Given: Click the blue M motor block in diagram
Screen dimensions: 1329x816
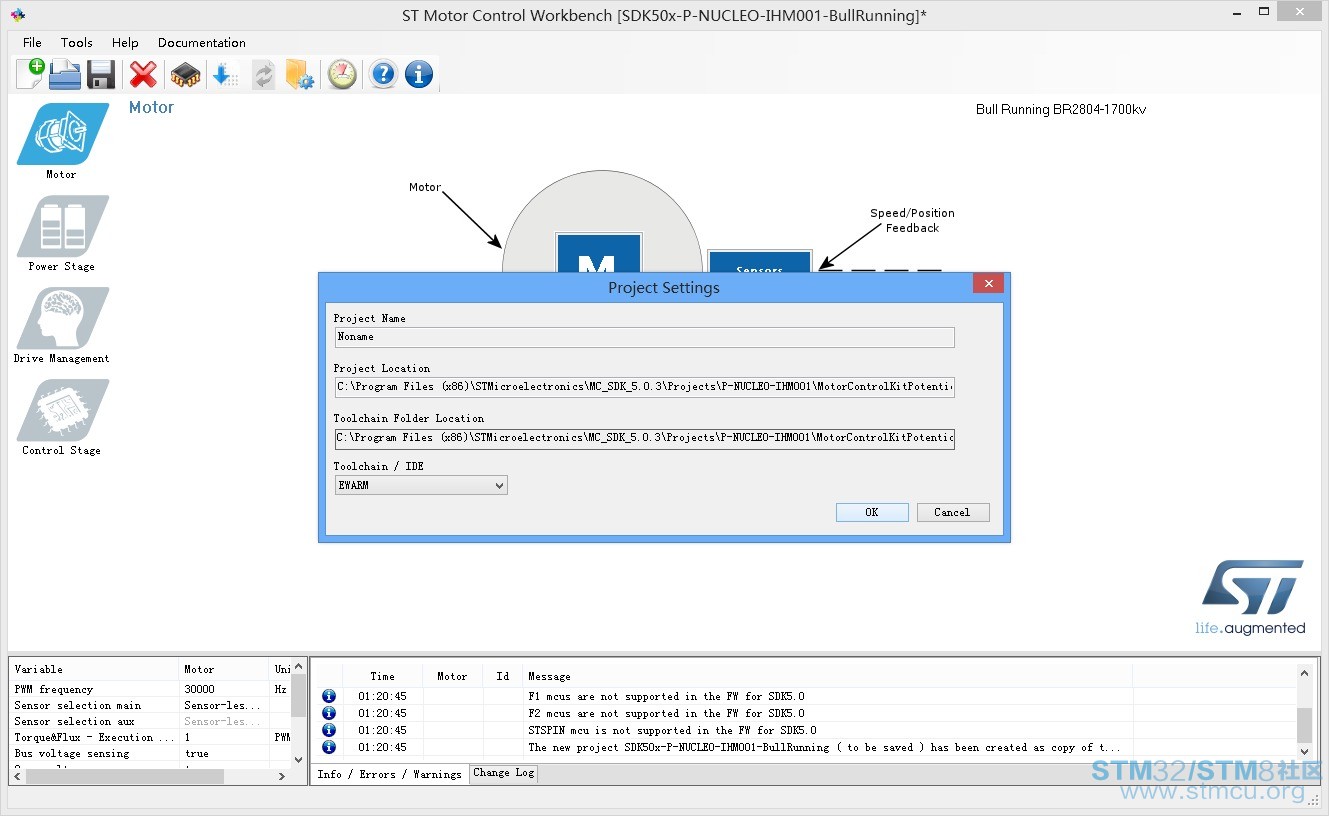Looking at the screenshot, I should [x=599, y=253].
